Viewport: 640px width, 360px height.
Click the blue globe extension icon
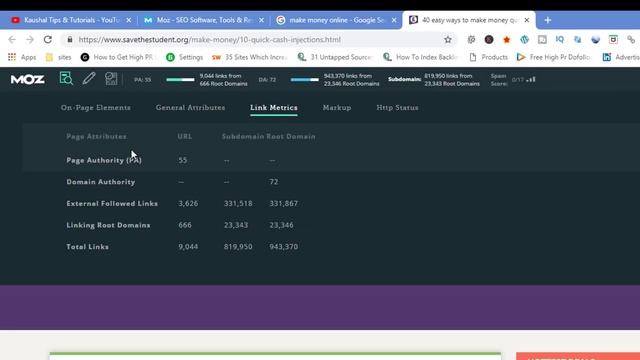click(x=596, y=40)
